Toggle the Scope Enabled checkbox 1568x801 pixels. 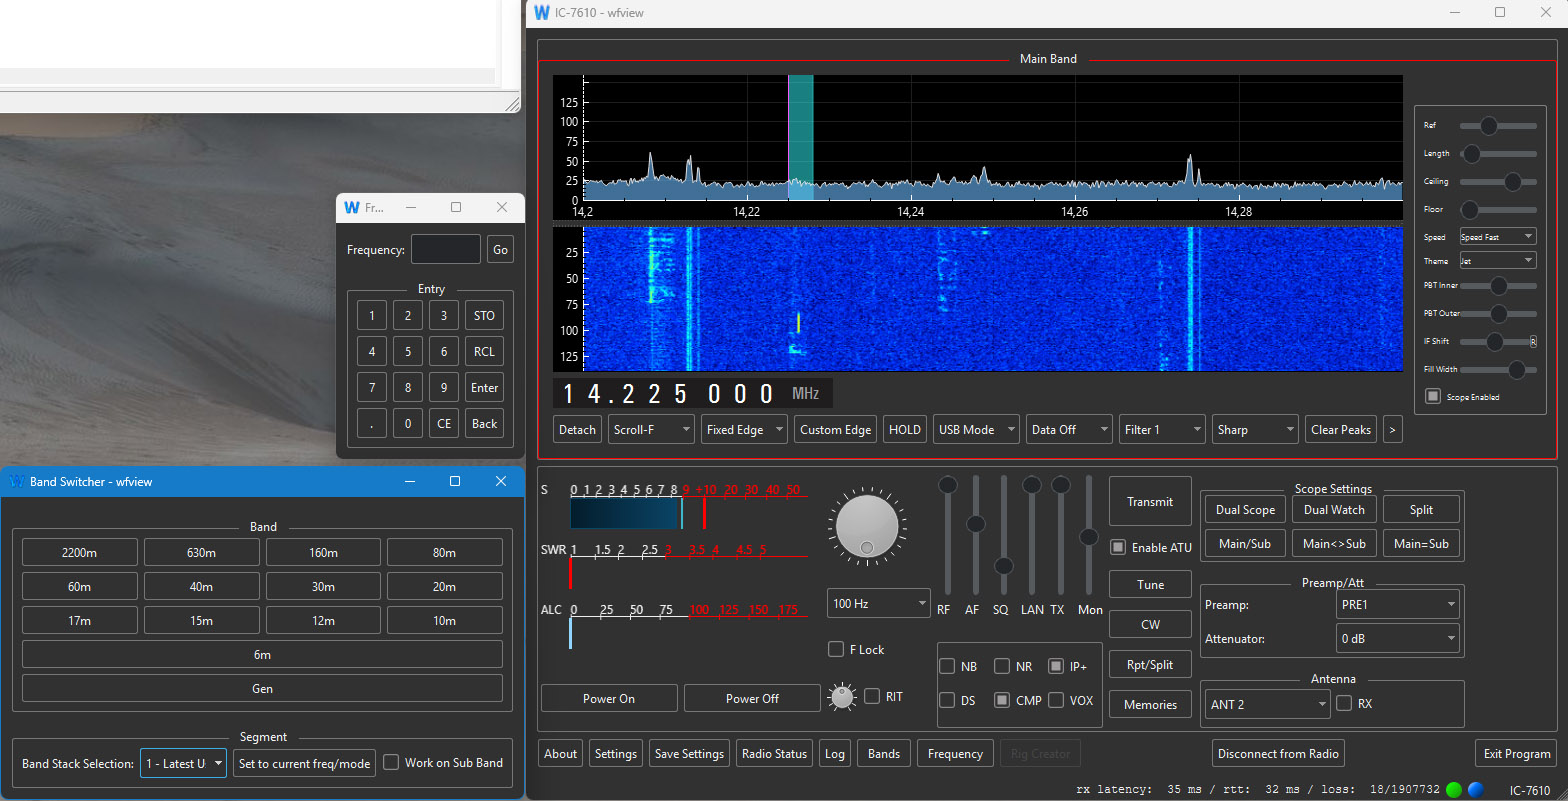(1433, 396)
